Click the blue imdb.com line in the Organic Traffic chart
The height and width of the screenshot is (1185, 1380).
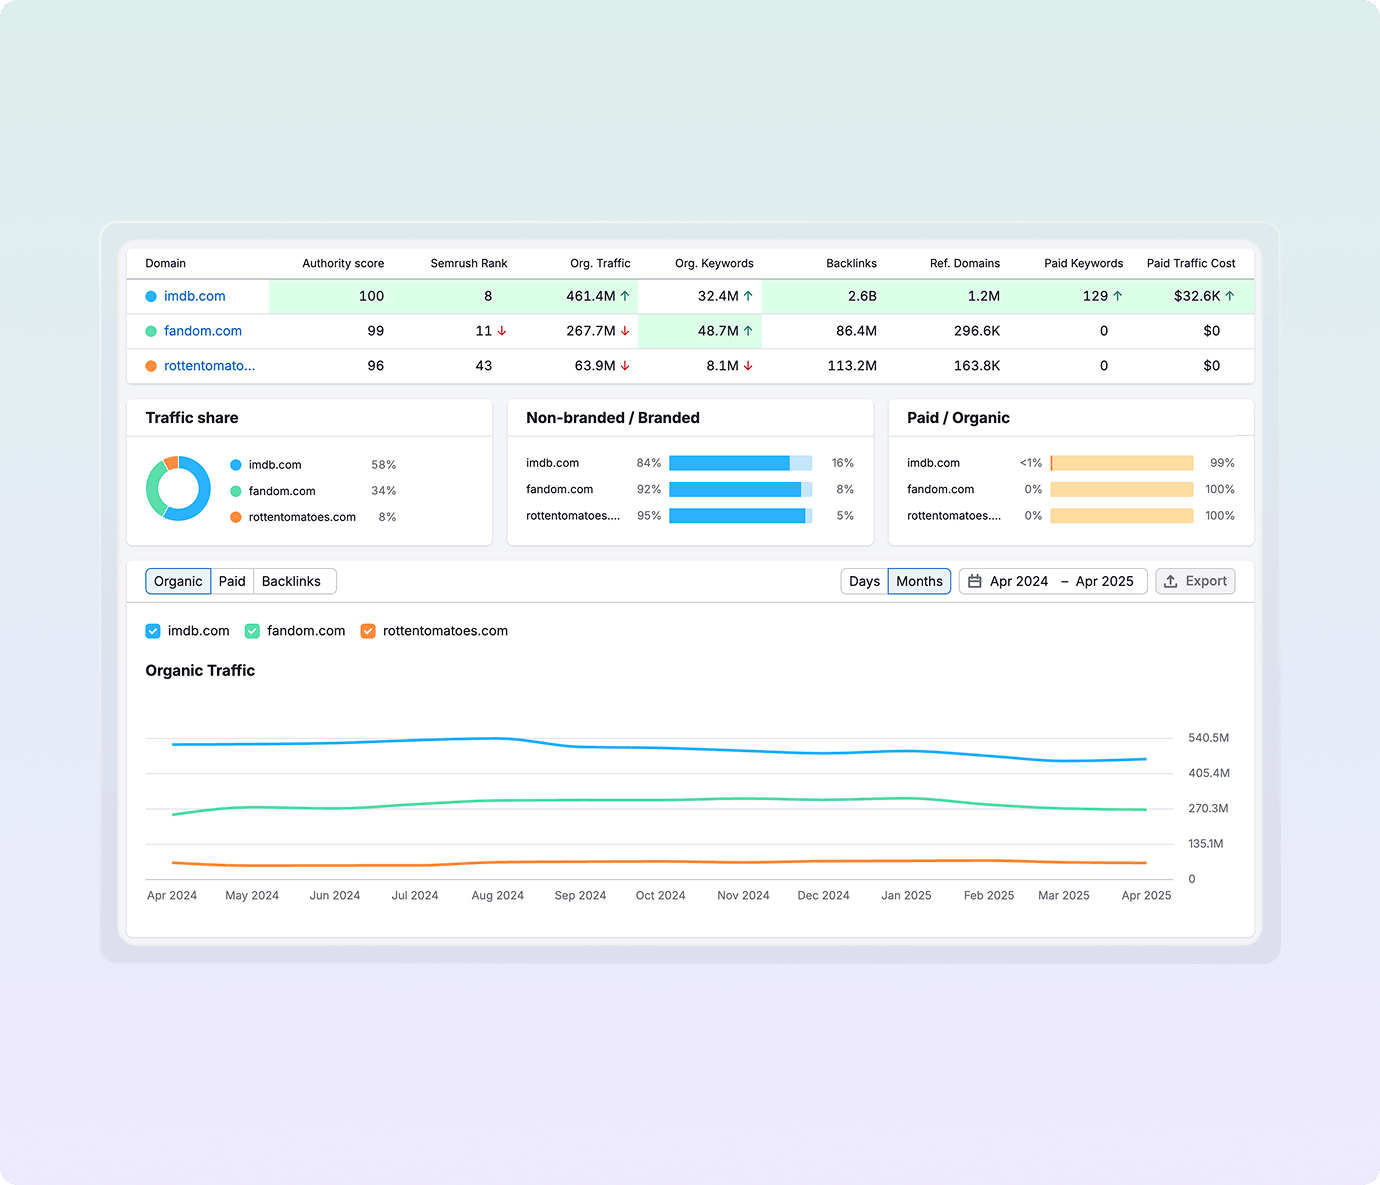[660, 748]
